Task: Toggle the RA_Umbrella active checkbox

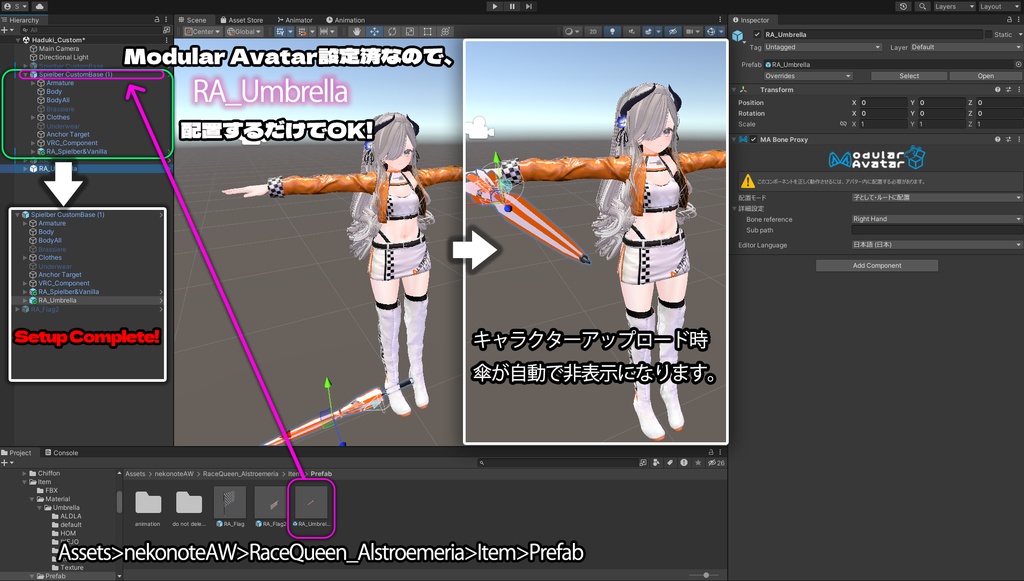Action: tap(757, 35)
